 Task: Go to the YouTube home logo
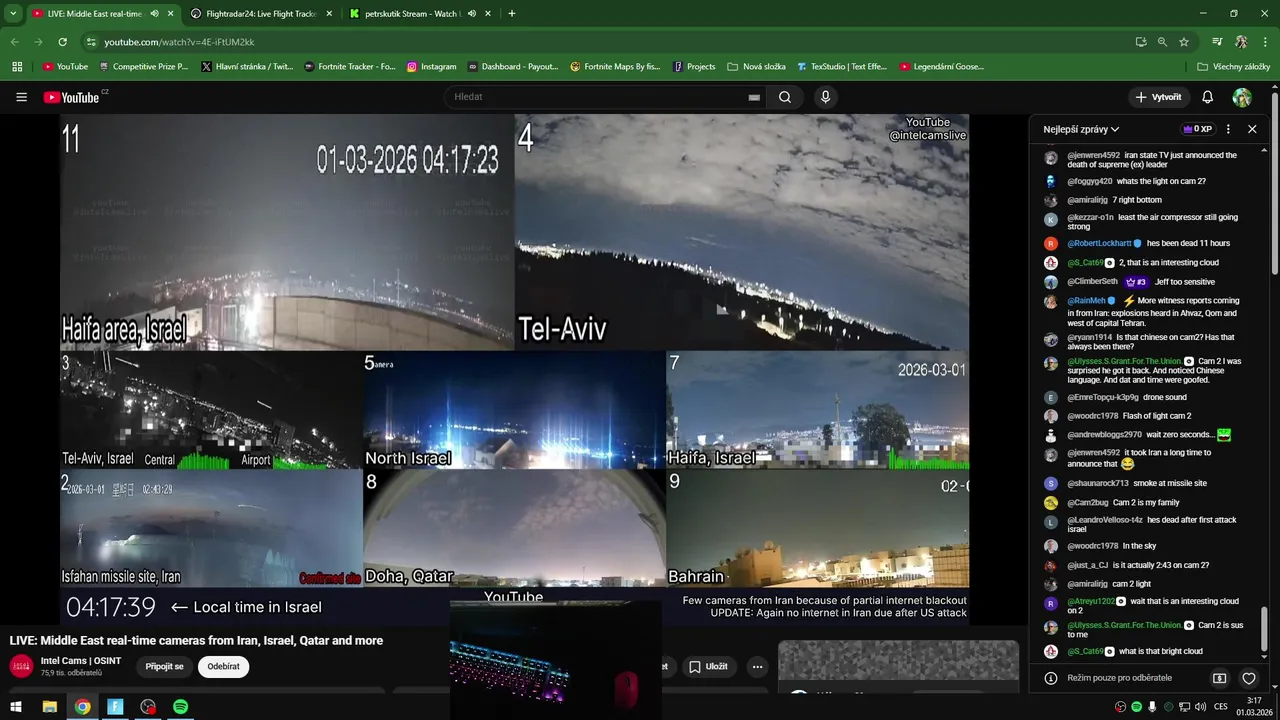[72, 97]
